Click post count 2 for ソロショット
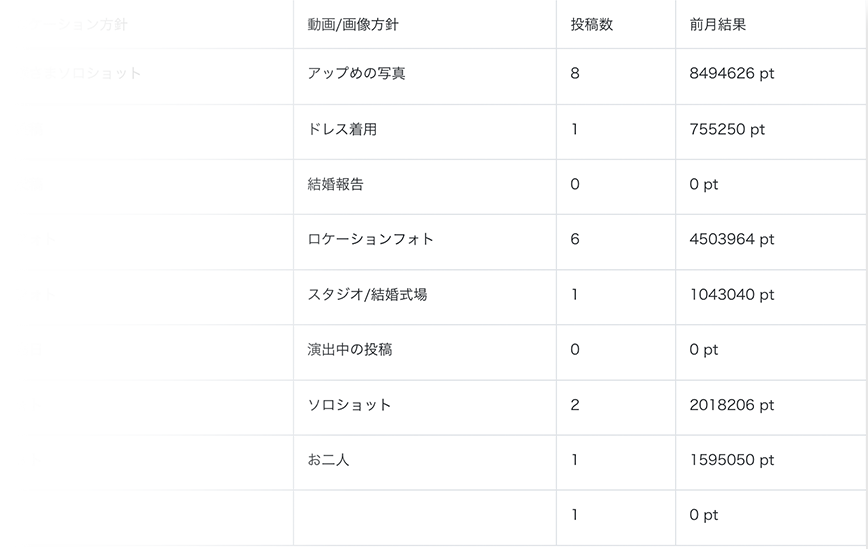The image size is (868, 549). point(575,405)
